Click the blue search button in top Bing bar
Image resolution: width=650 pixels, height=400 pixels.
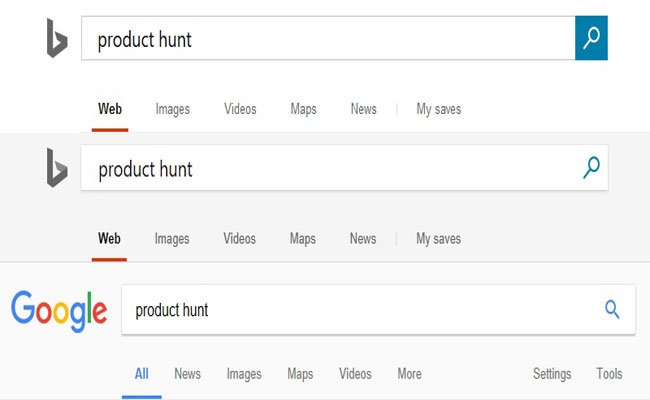591,38
